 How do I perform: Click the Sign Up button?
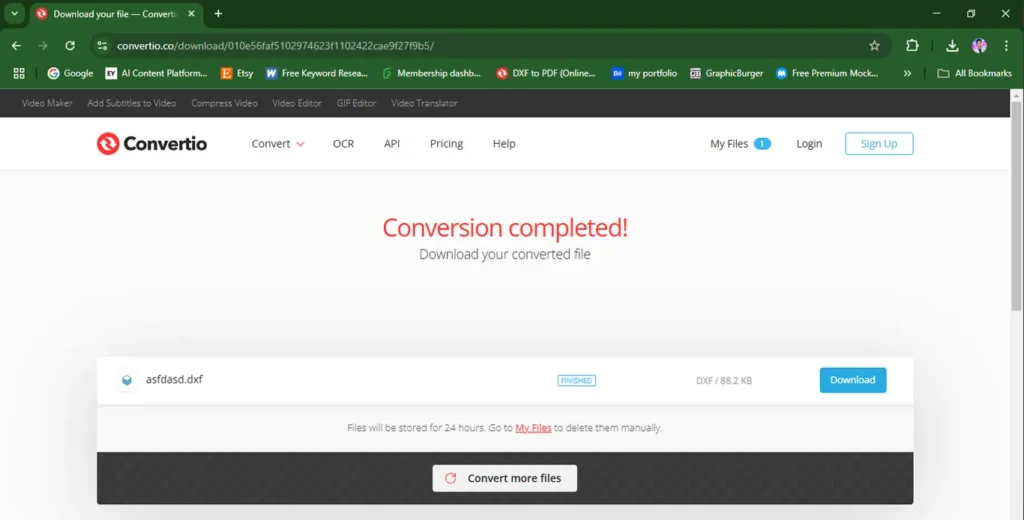pyautogui.click(x=878, y=144)
